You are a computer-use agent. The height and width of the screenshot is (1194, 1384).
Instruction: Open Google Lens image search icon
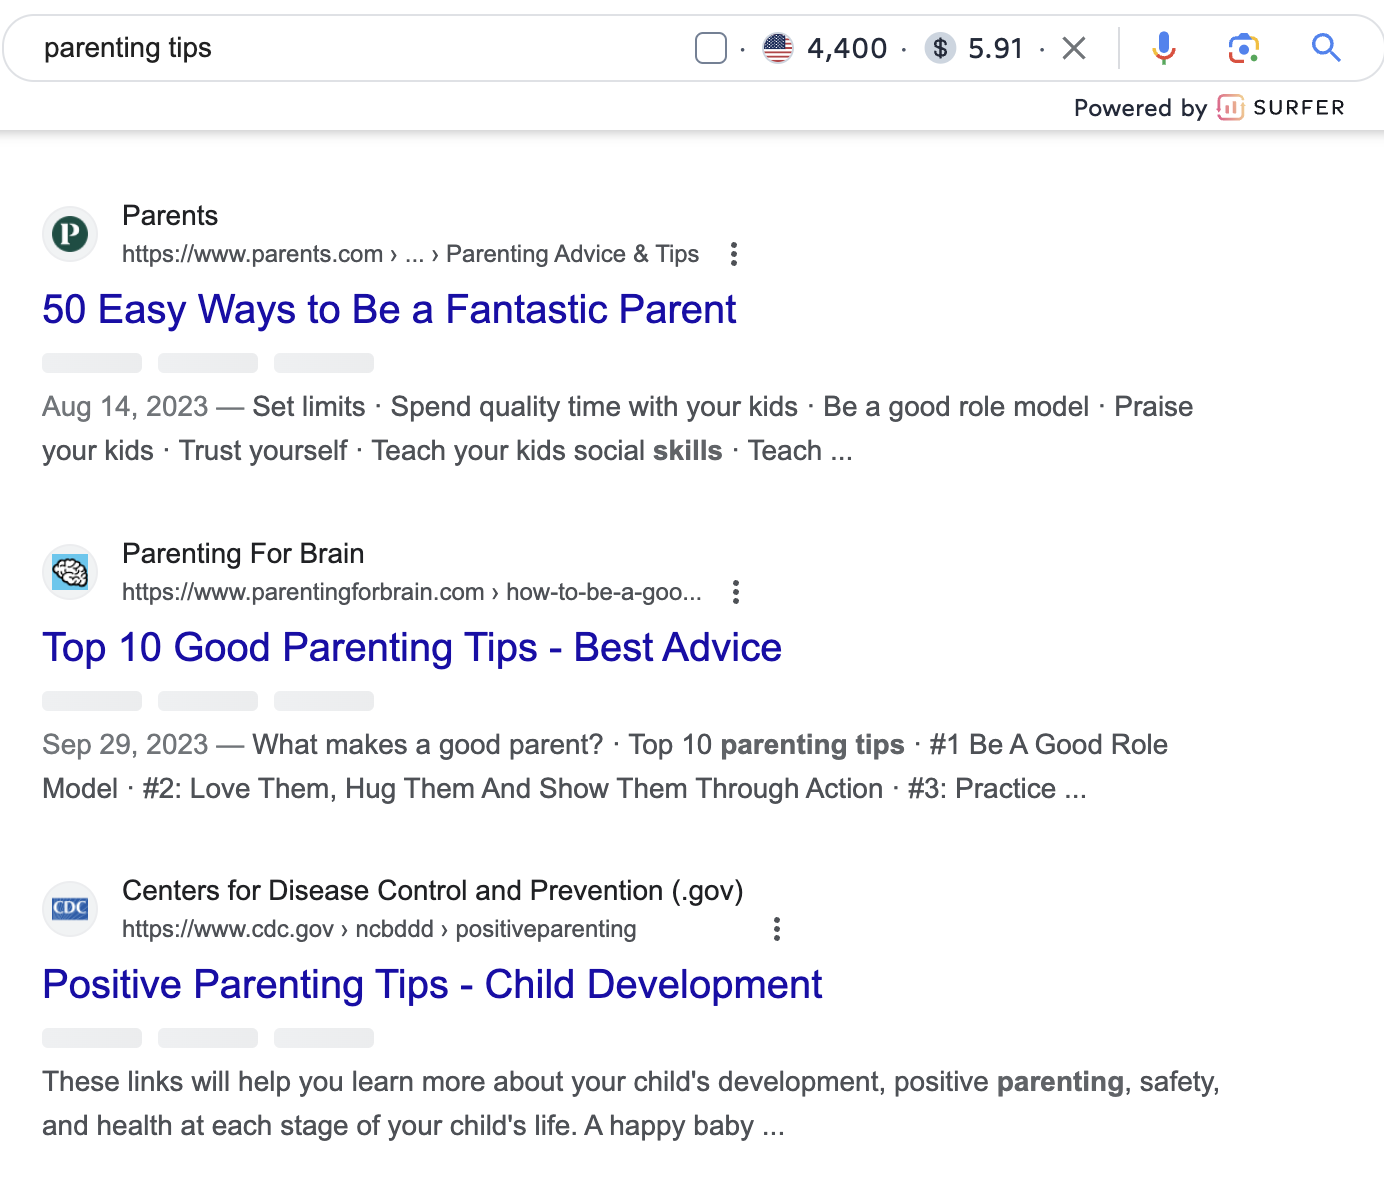(1244, 48)
